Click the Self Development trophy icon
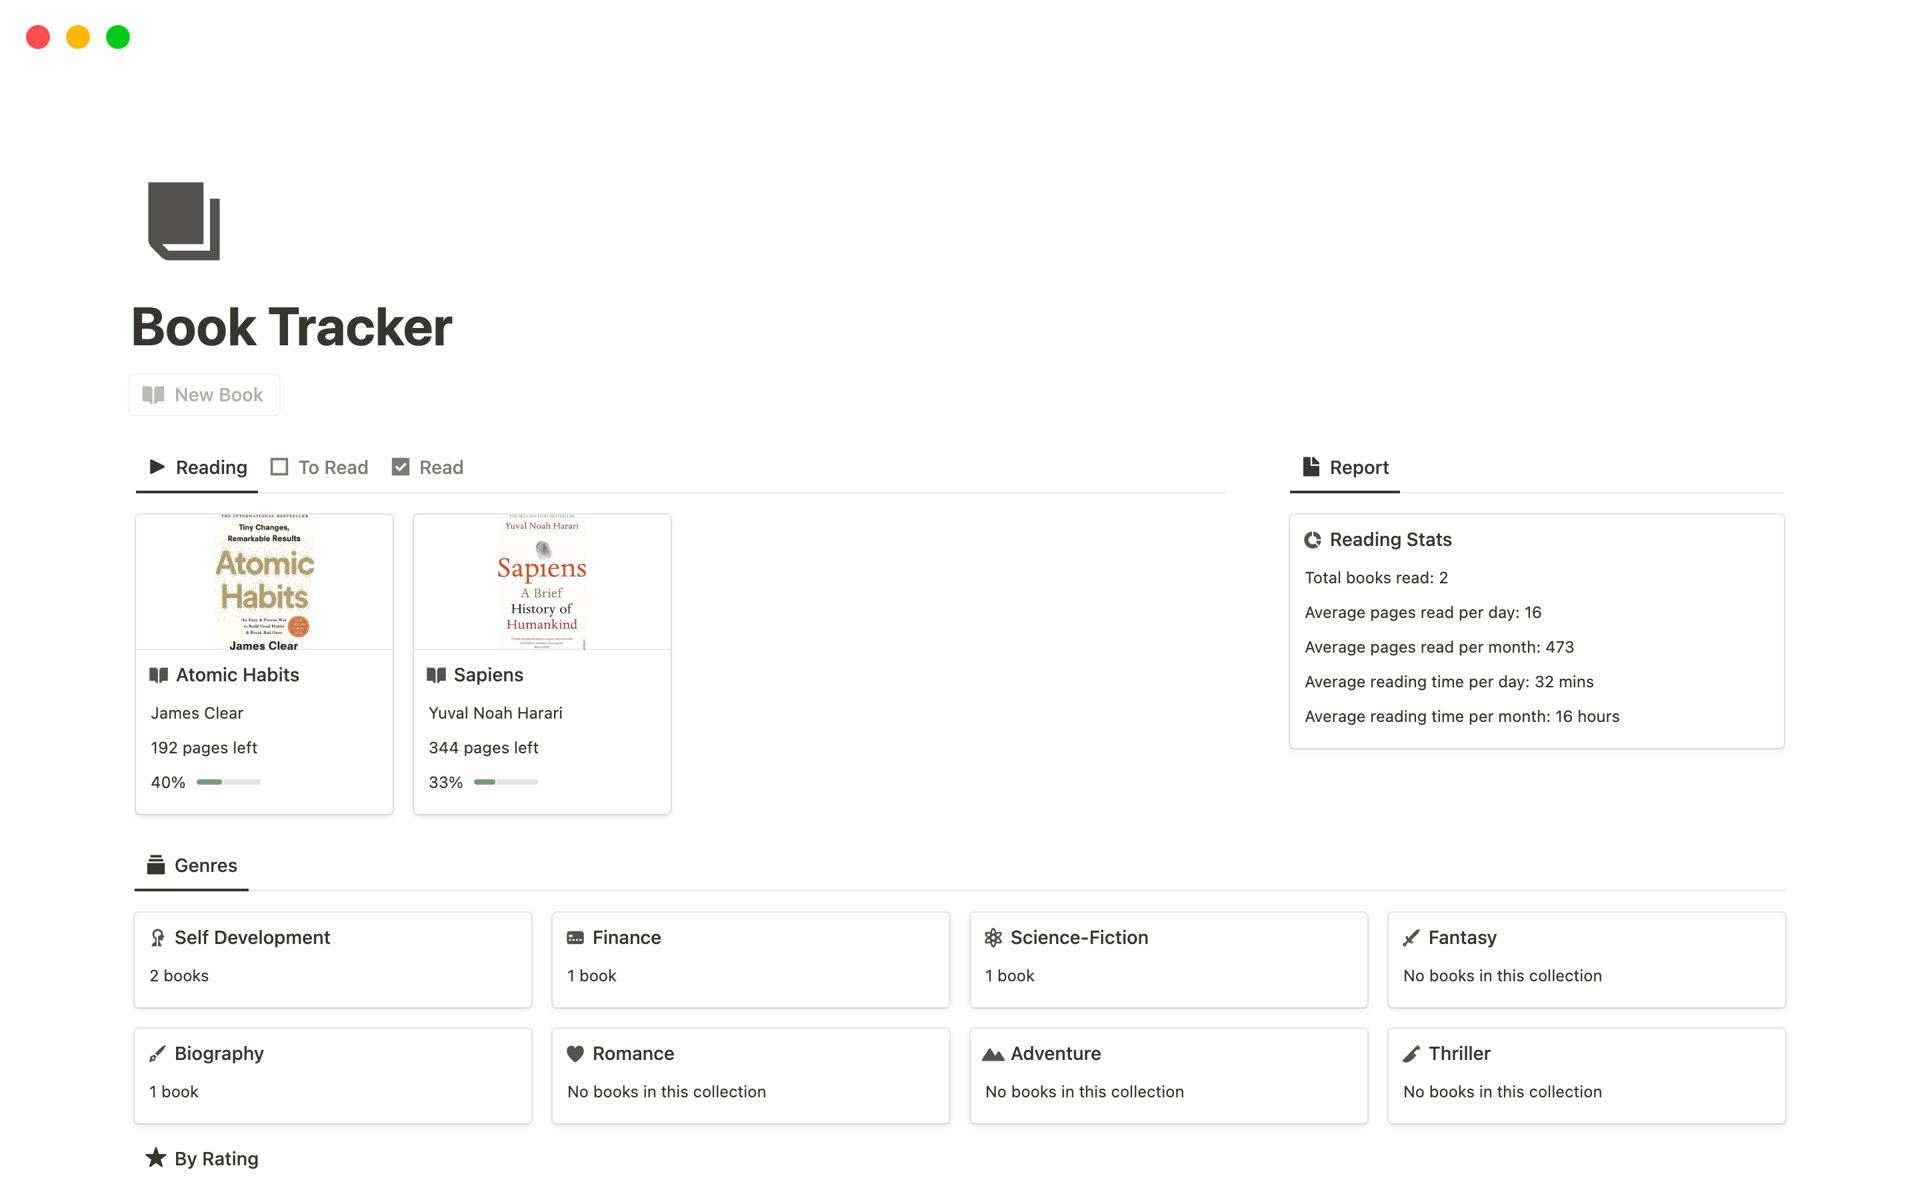1920x1200 pixels. 158,937
